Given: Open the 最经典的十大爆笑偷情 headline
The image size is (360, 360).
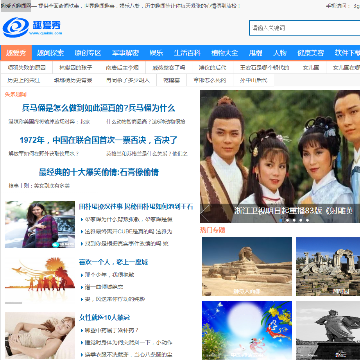Looking at the screenshot, I should 99,172.
